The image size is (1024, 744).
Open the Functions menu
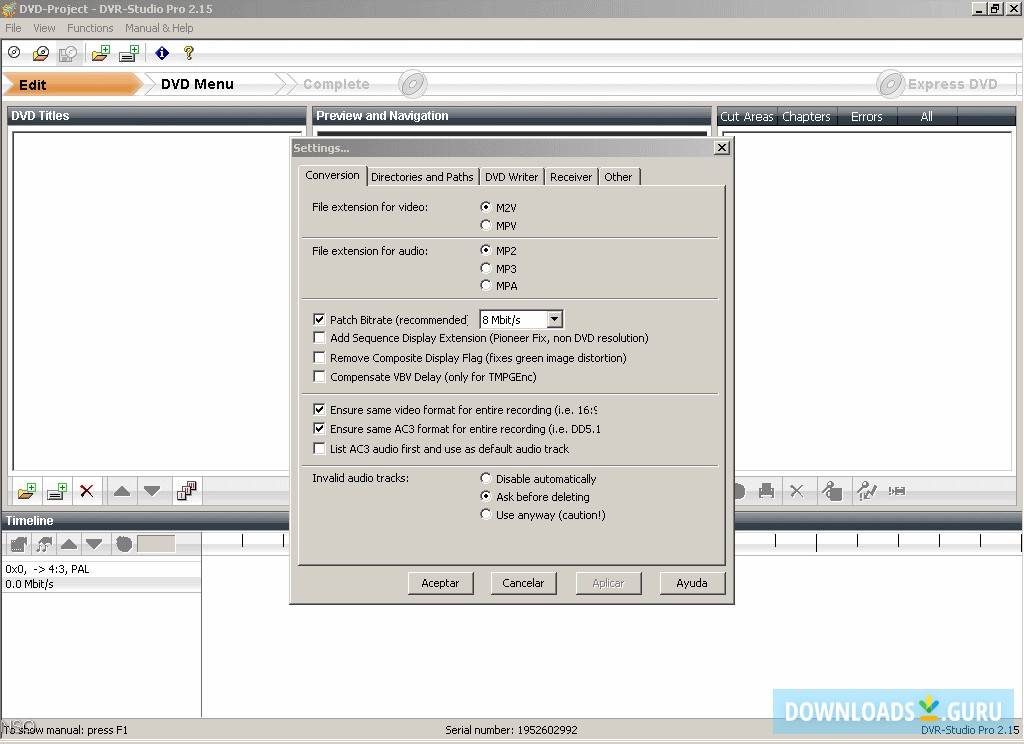tap(90, 28)
